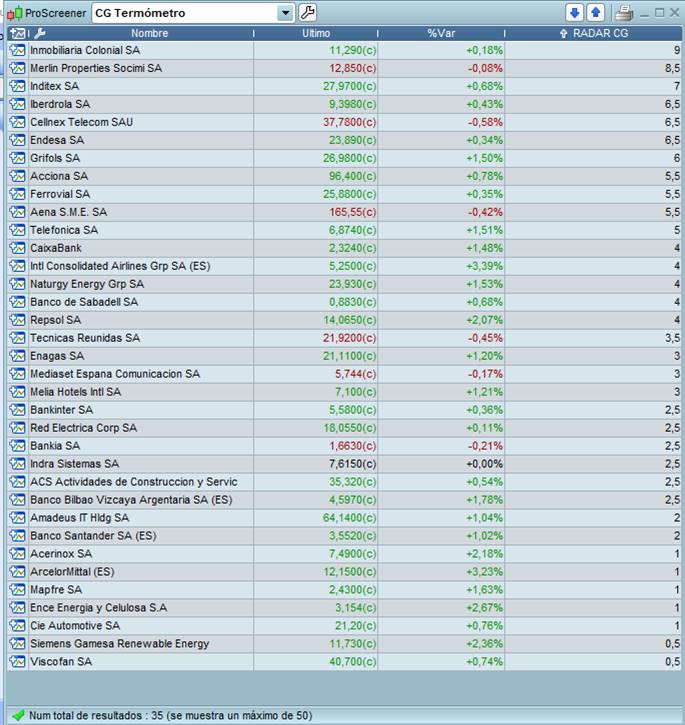Click the blue up-arrow button in title bar
The width and height of the screenshot is (685, 725).
click(x=596, y=12)
